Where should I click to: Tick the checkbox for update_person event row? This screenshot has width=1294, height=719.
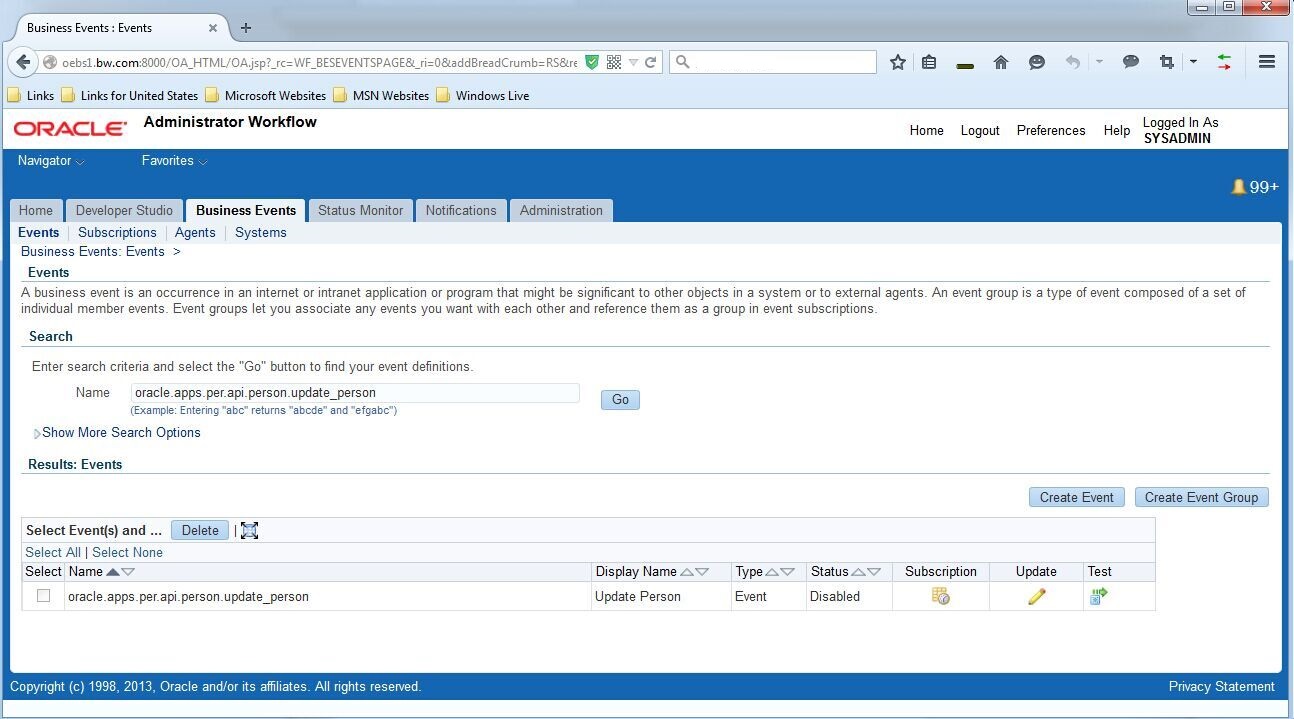coord(43,596)
